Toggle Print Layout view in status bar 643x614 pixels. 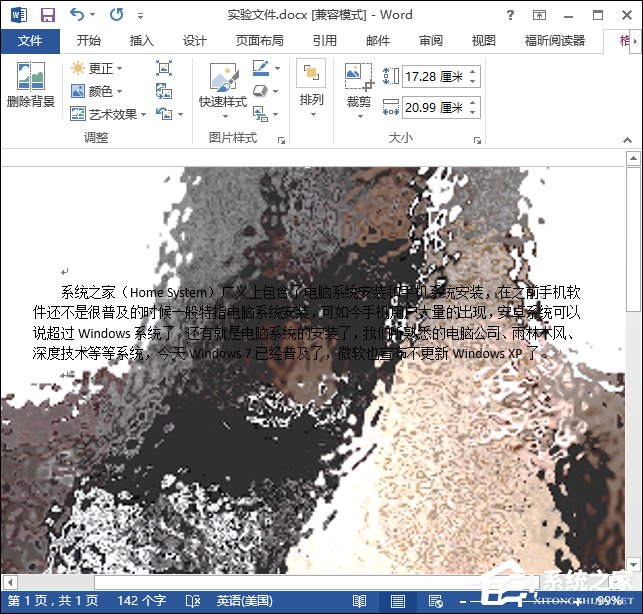pos(398,601)
